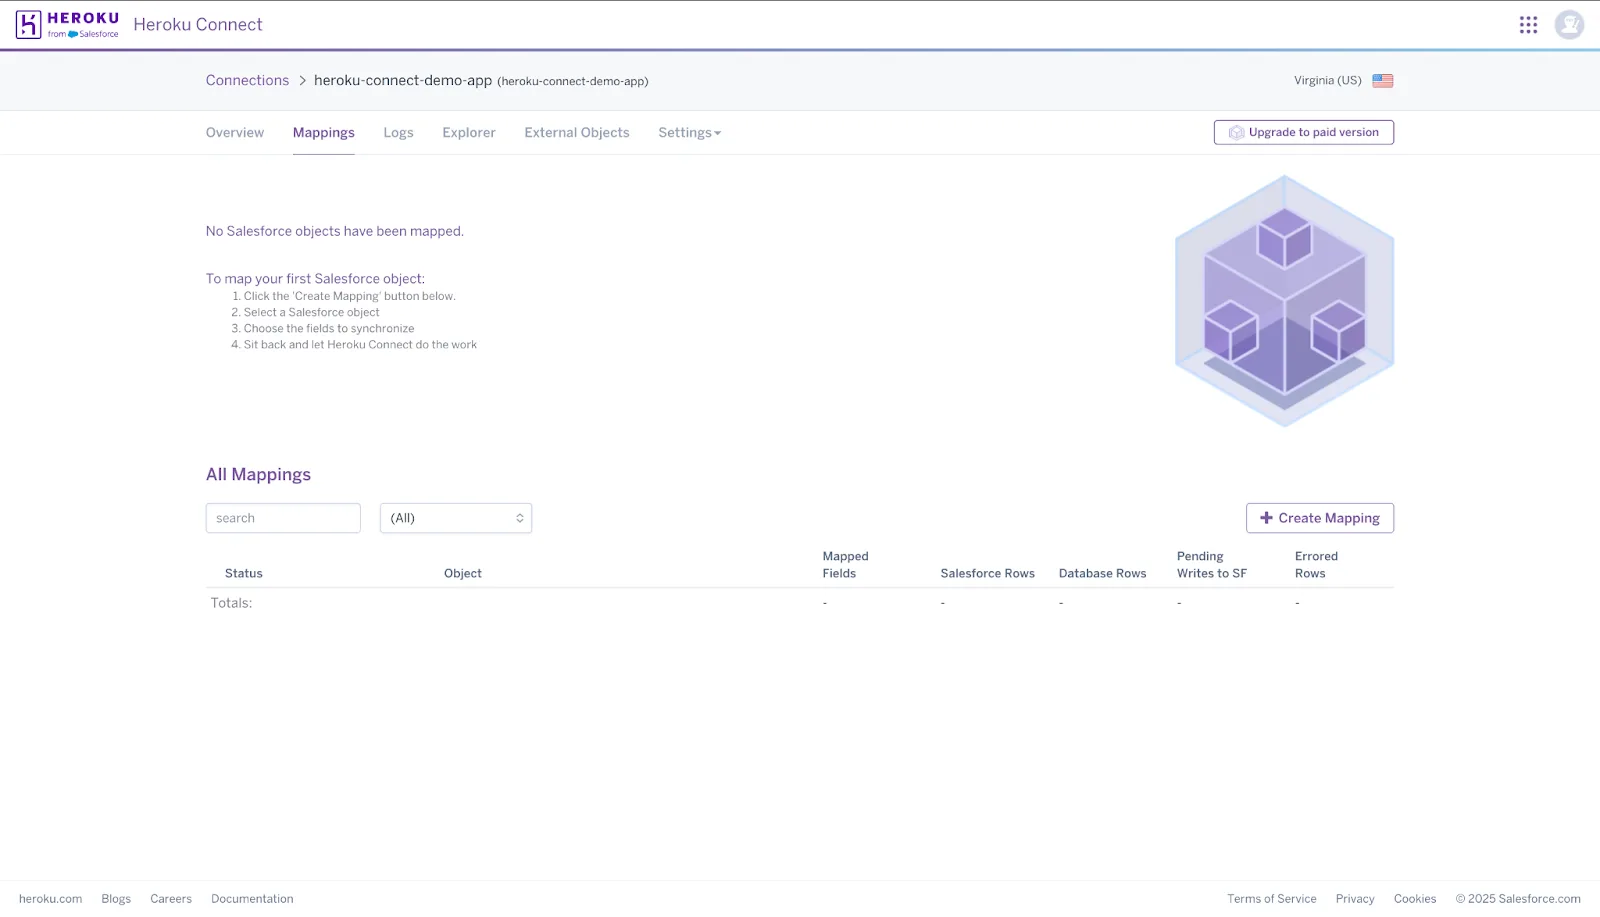This screenshot has height=917, width=1600.
Task: Click the US flag icon next to Virginia
Action: pos(1383,81)
